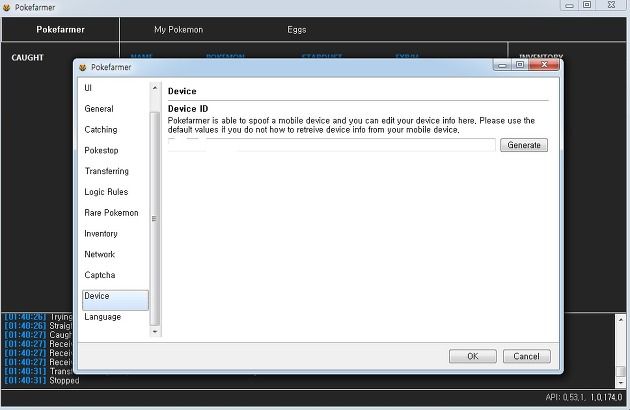This screenshot has height=410, width=630.
Task: Select the Device settings category
Action: point(115,300)
